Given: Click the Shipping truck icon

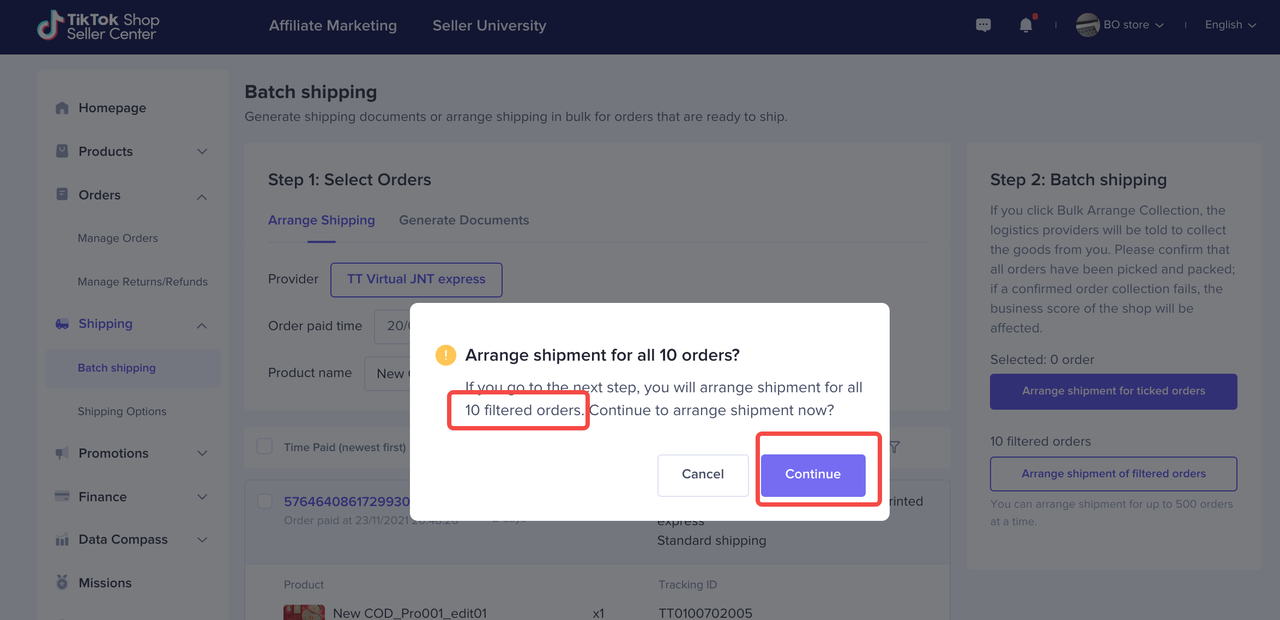Looking at the screenshot, I should [62, 324].
